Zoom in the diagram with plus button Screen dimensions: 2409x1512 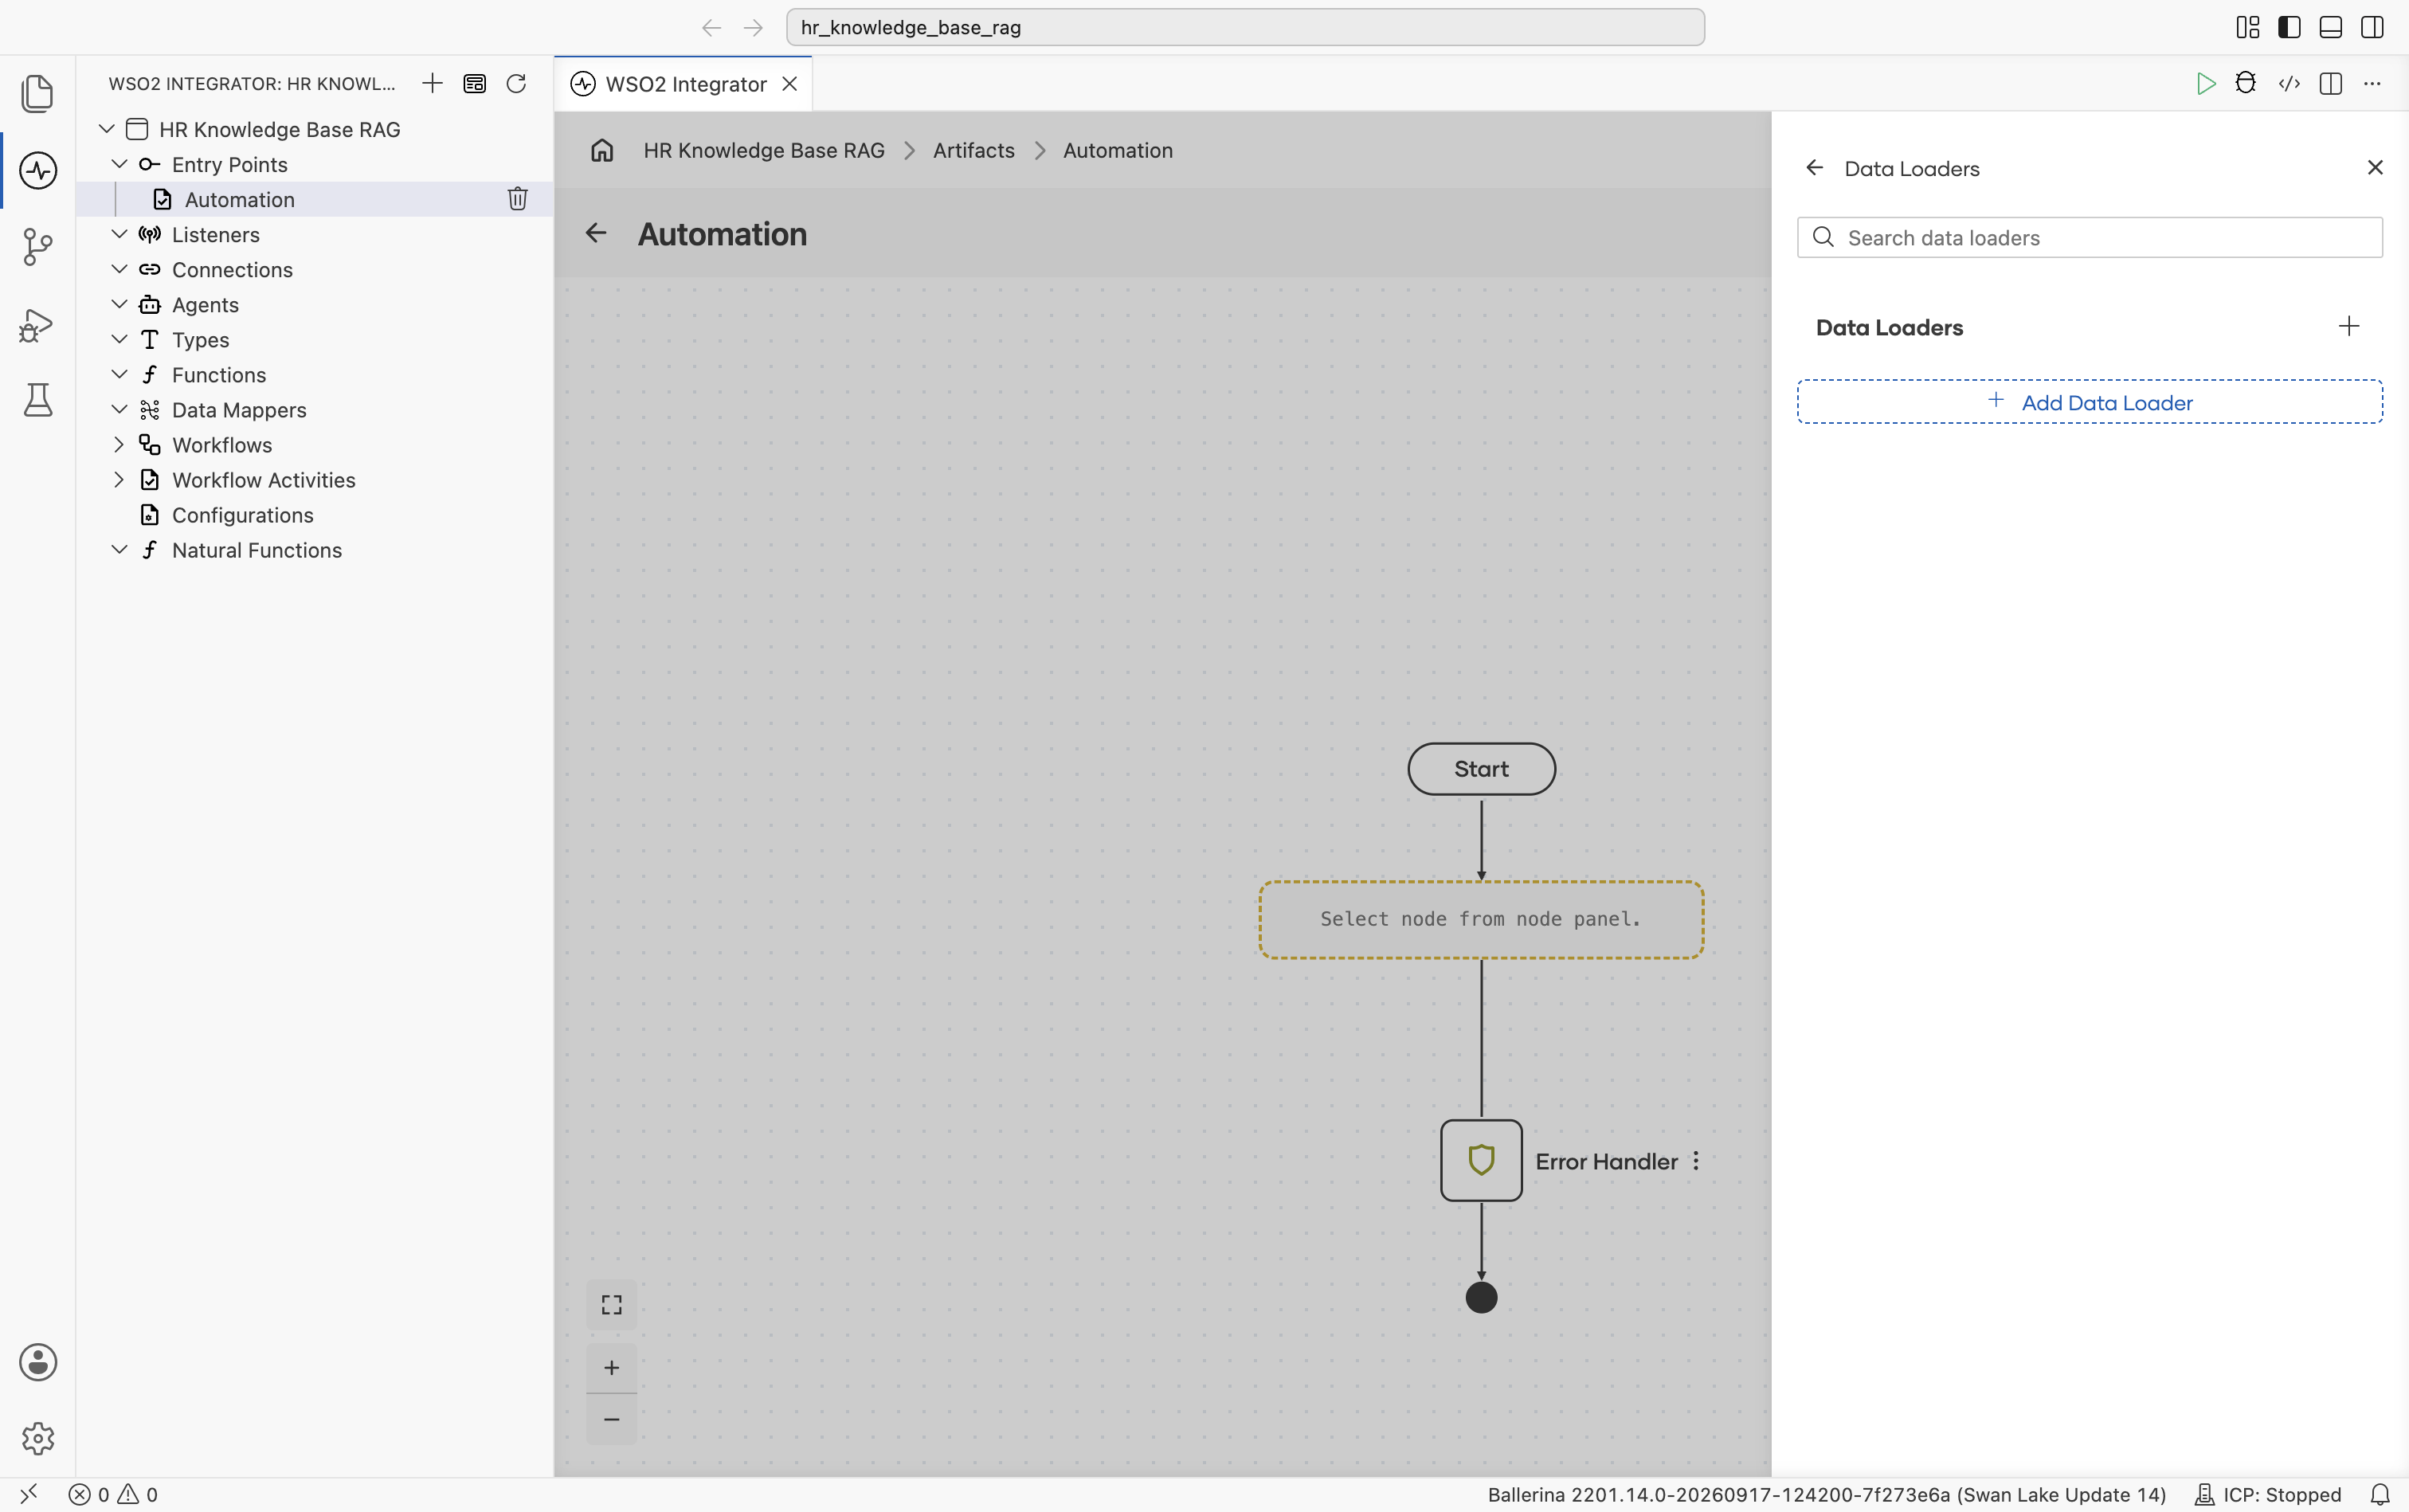click(x=612, y=1367)
